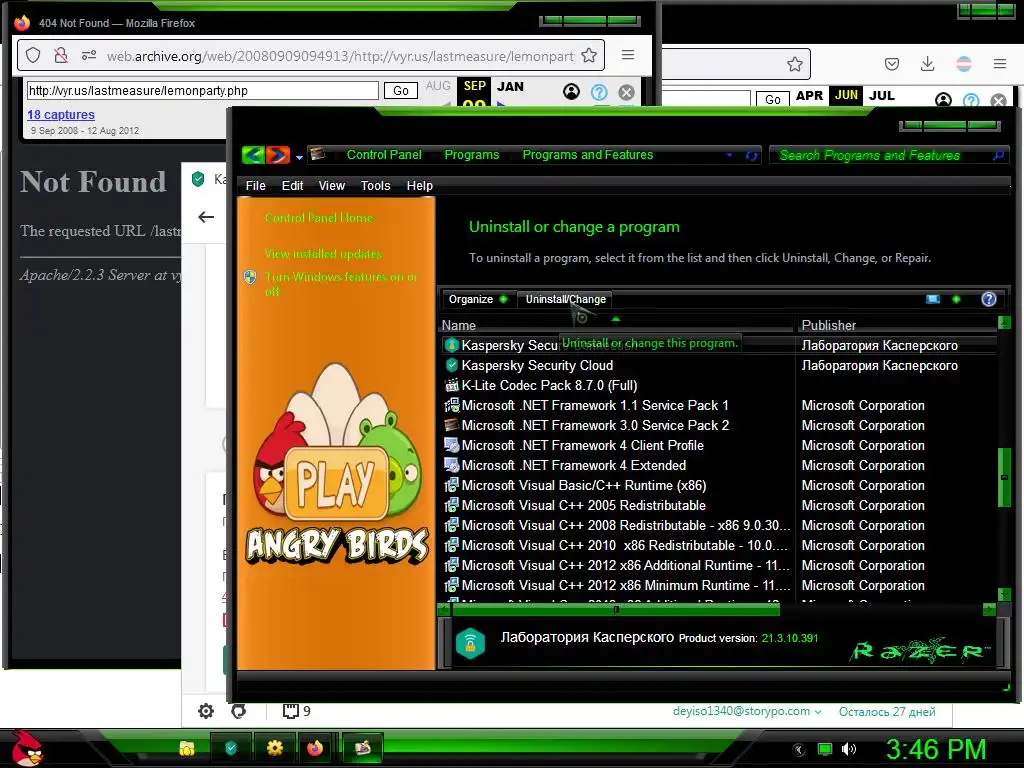Click the Angry Birds Play button

336,483
